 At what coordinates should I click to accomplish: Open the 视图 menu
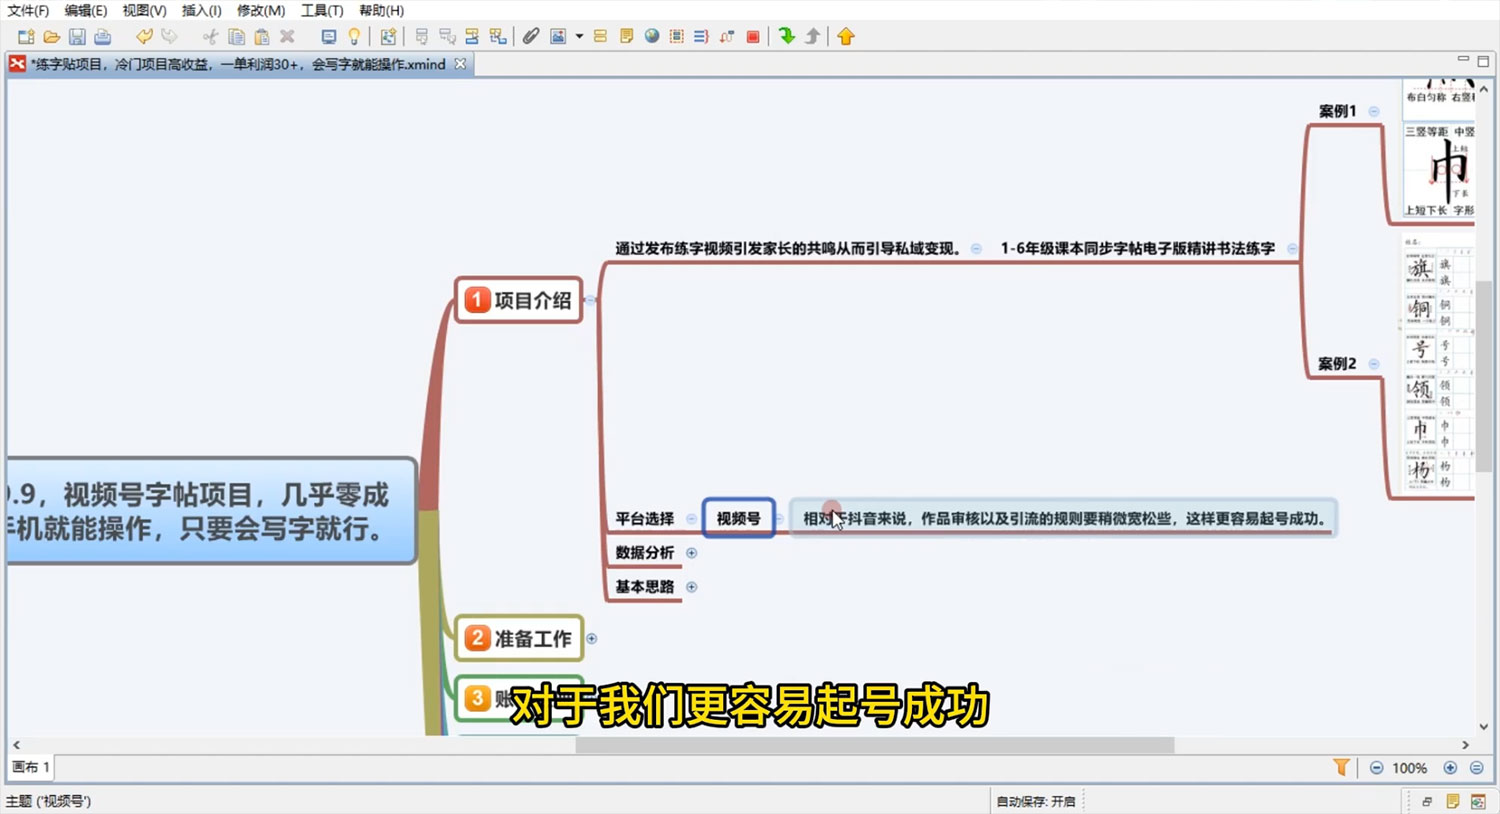click(141, 11)
